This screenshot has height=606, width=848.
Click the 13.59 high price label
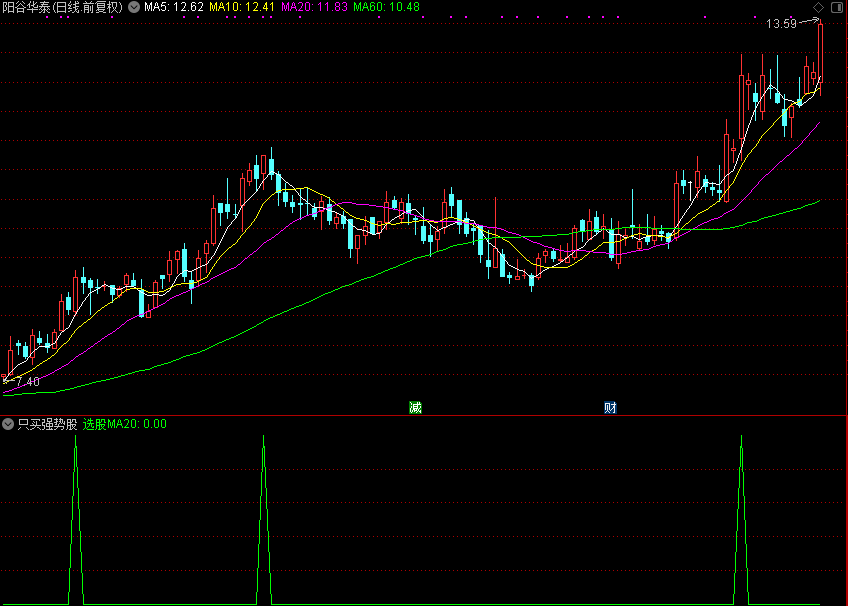pyautogui.click(x=781, y=24)
